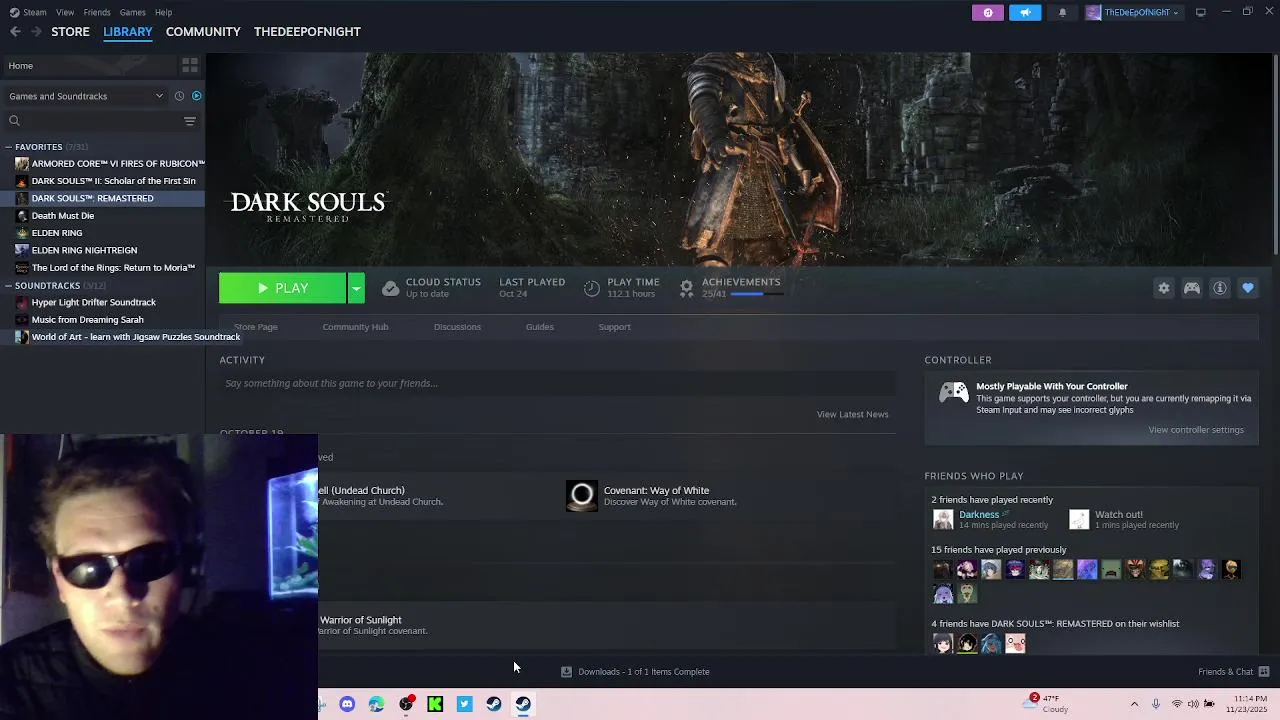Collapse the SOUNDTRACKS category
This screenshot has width=1280, height=720.
point(9,286)
